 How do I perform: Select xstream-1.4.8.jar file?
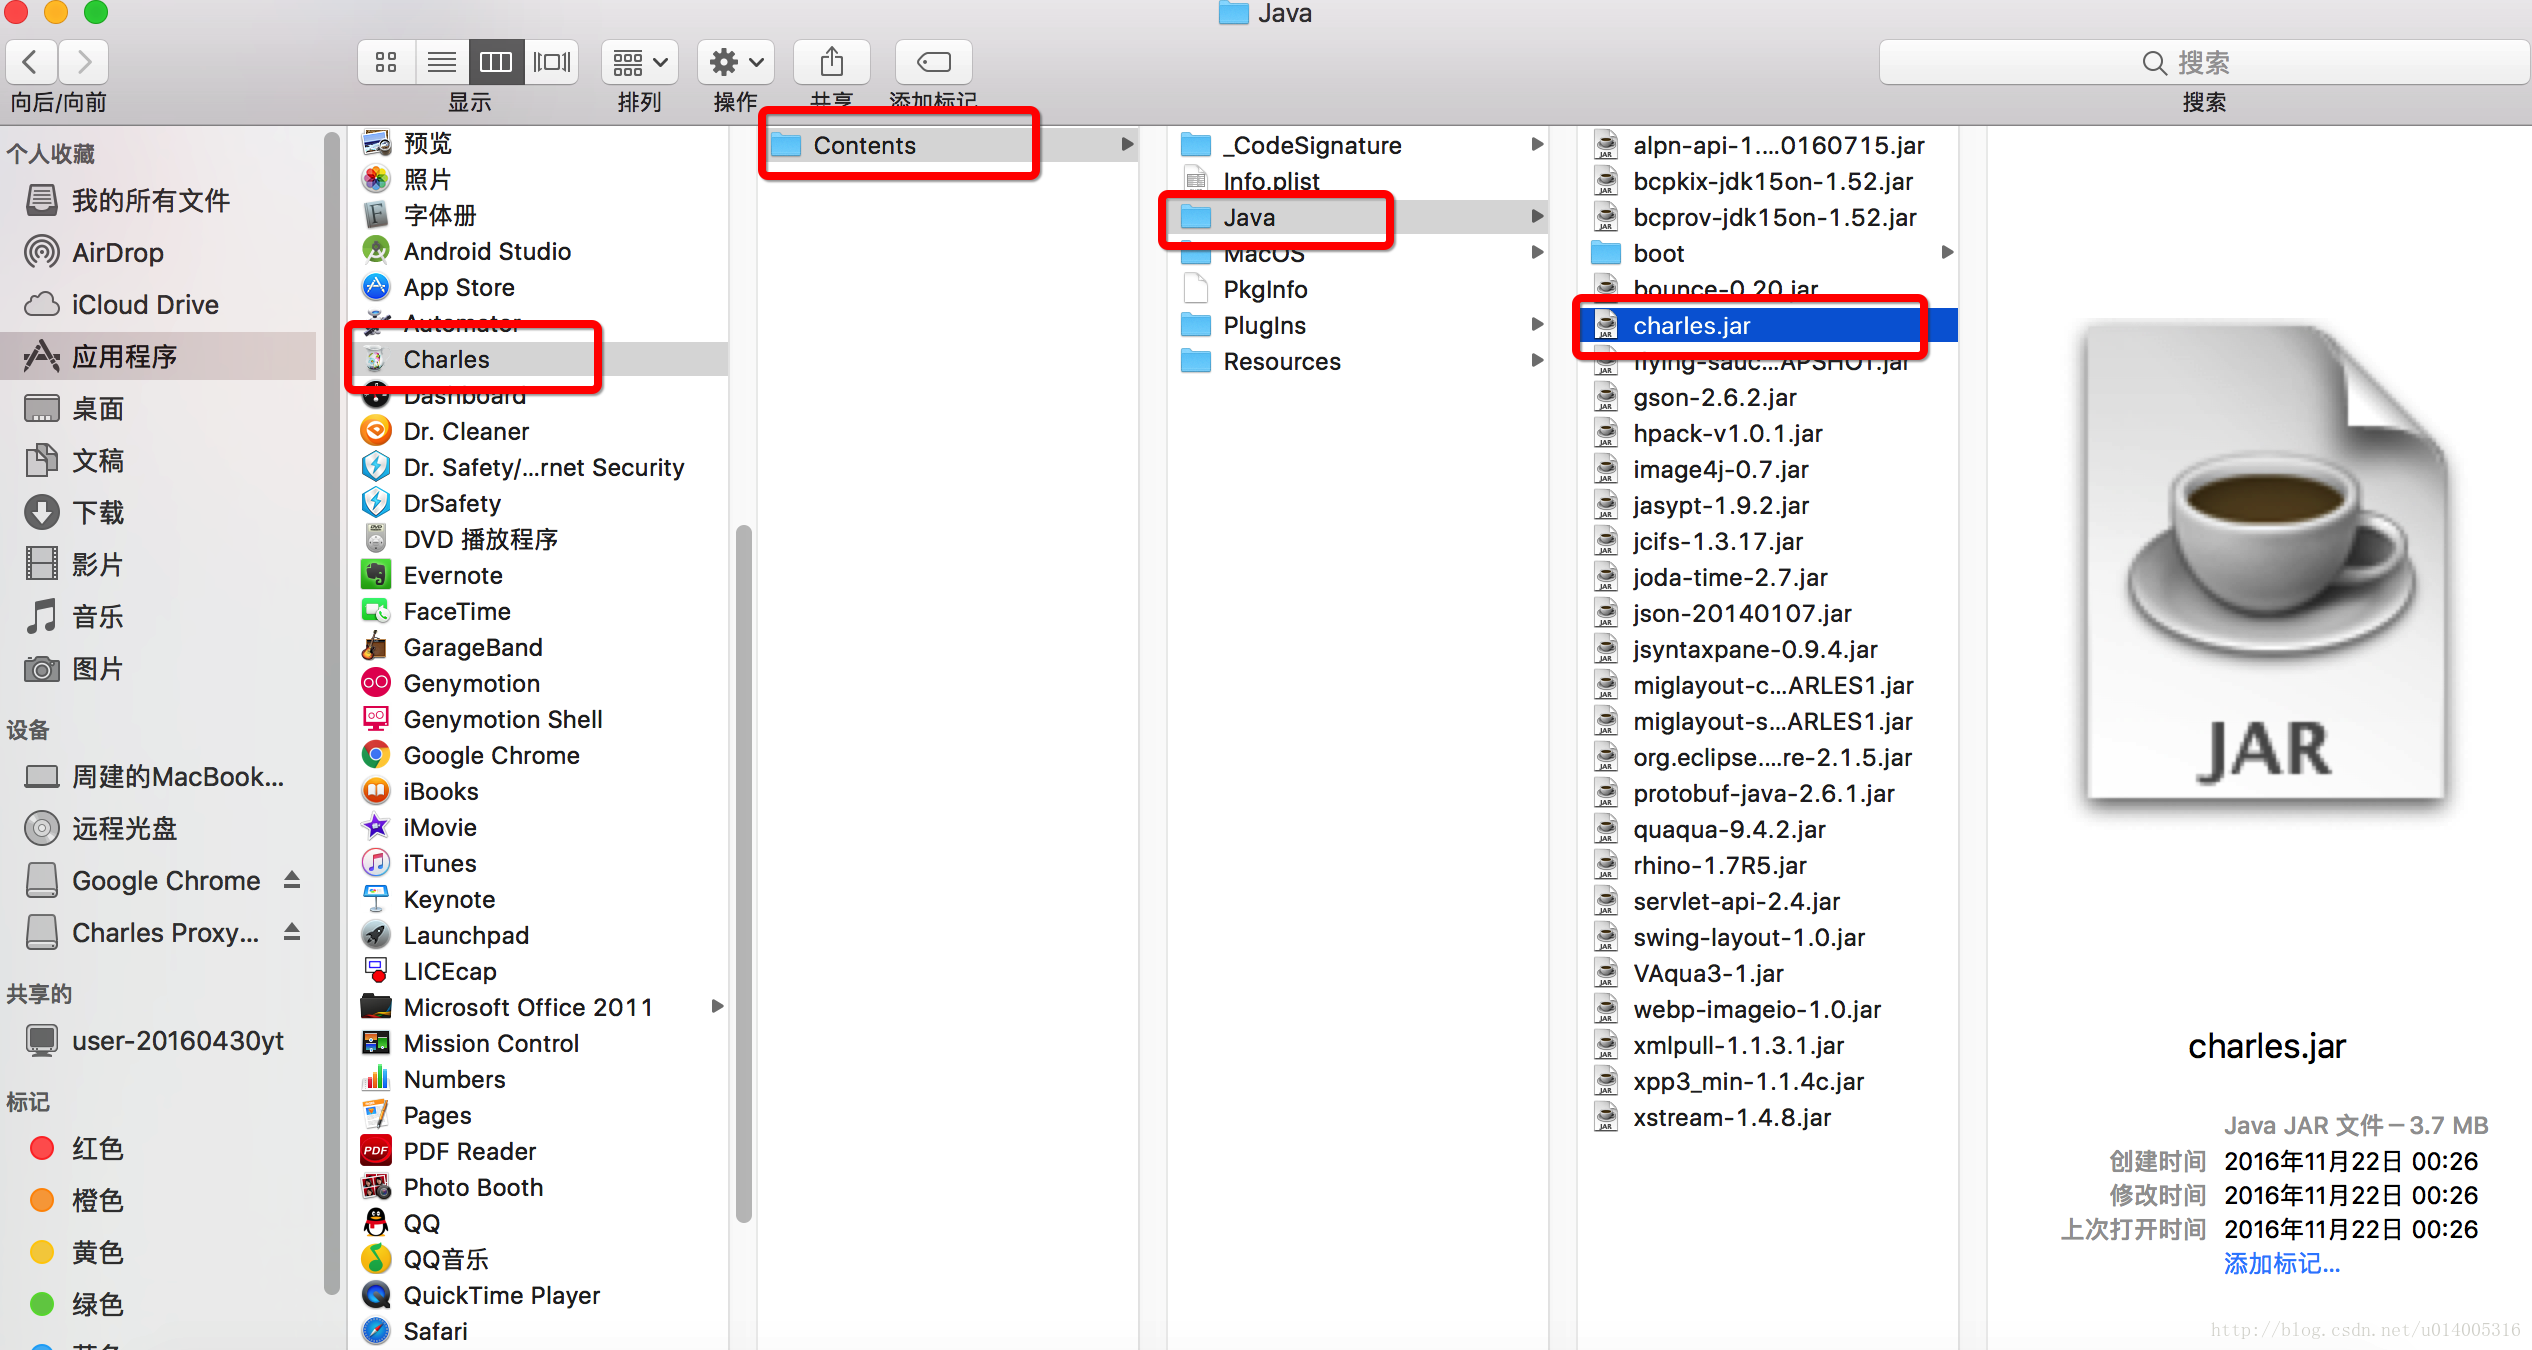pyautogui.click(x=1768, y=1117)
